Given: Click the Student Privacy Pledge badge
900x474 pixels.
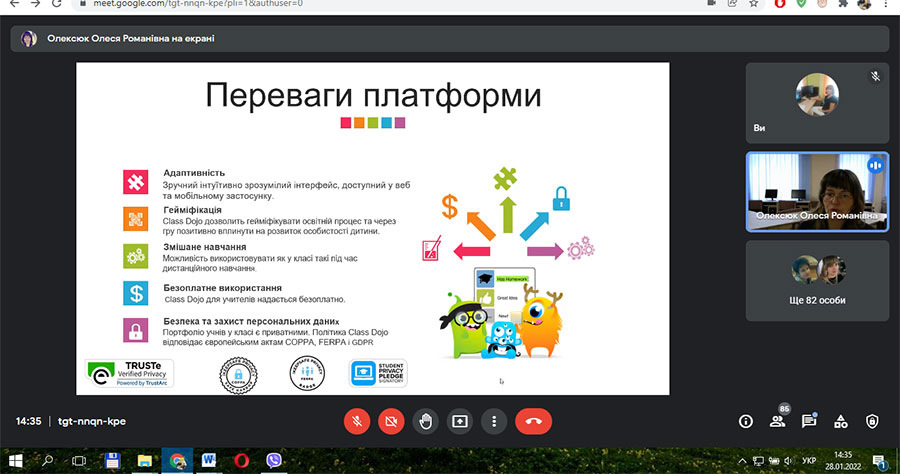Looking at the screenshot, I should pyautogui.click(x=378, y=373).
